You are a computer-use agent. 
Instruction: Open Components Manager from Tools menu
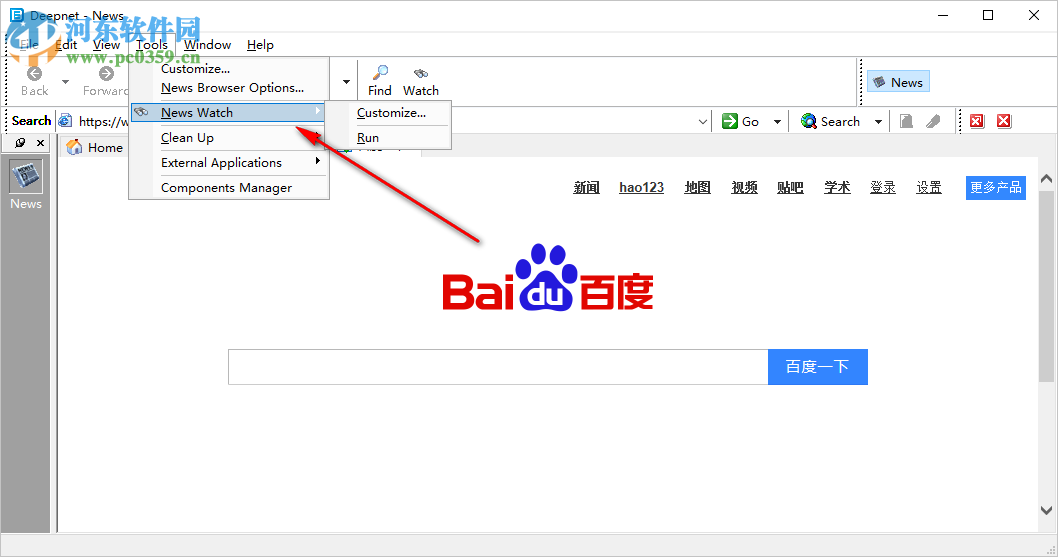point(229,188)
